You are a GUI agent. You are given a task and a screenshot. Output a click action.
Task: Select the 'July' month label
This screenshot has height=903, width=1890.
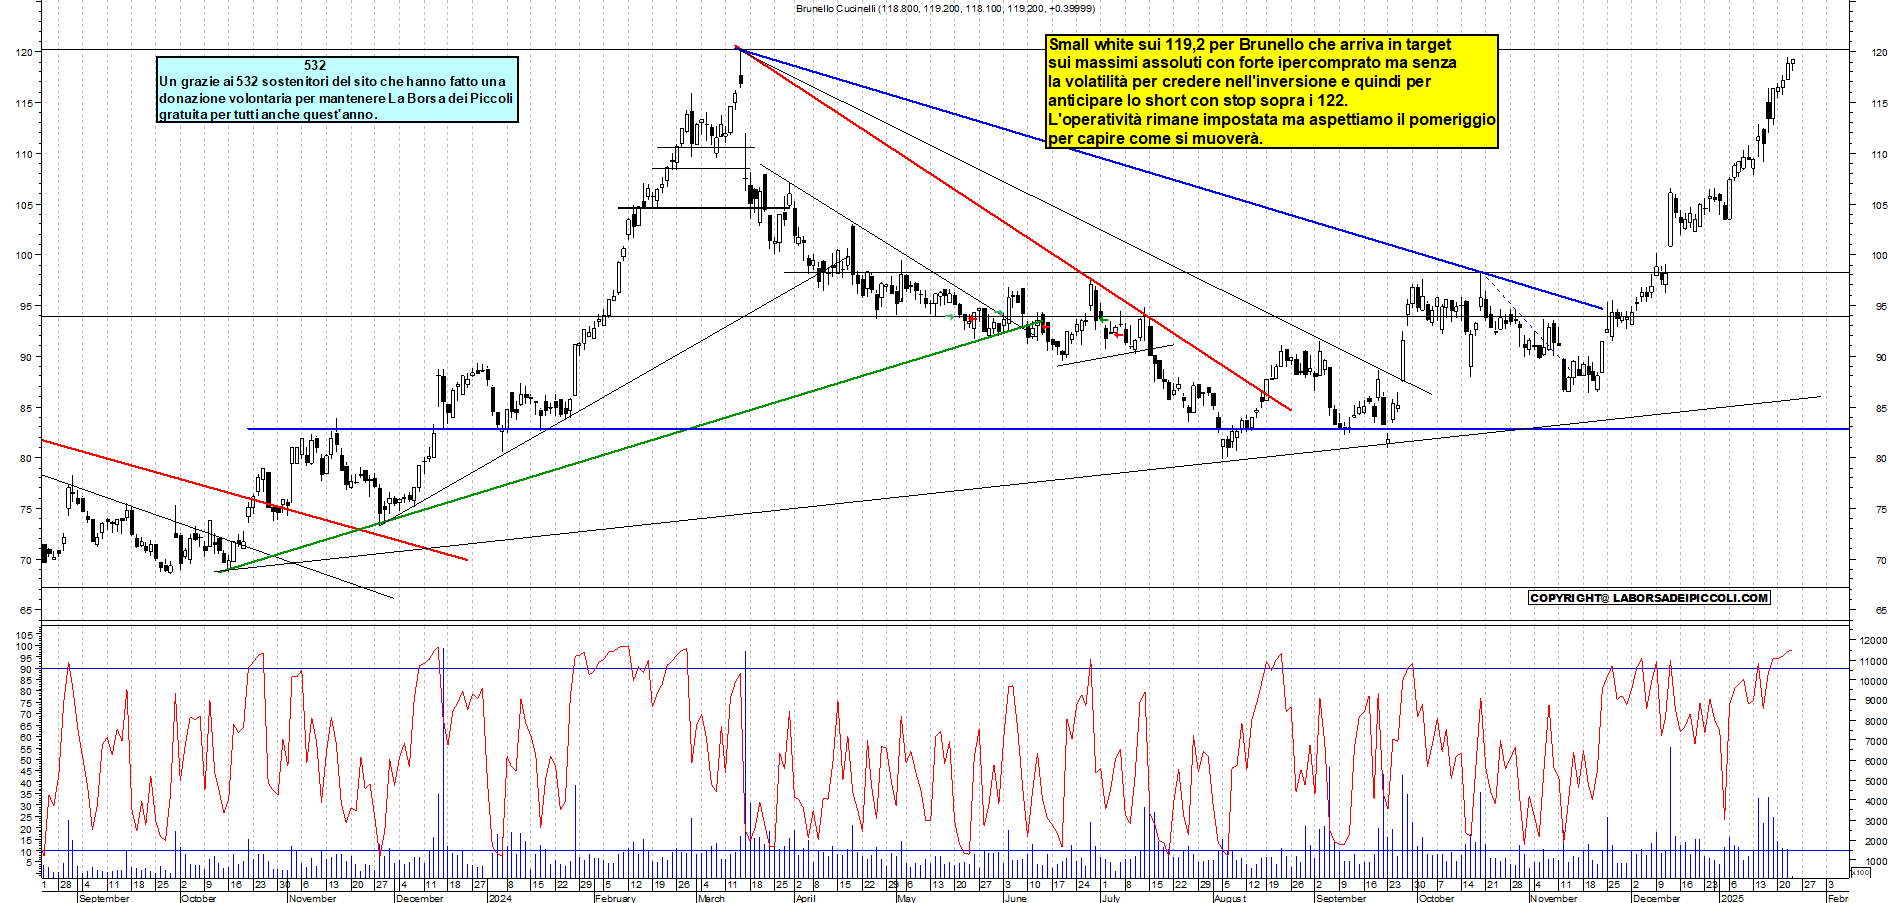(1110, 898)
